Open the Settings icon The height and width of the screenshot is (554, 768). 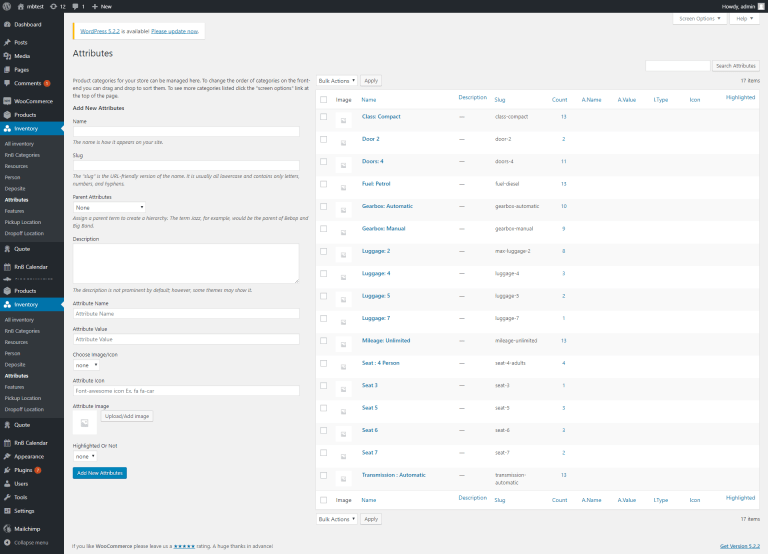(x=7, y=511)
